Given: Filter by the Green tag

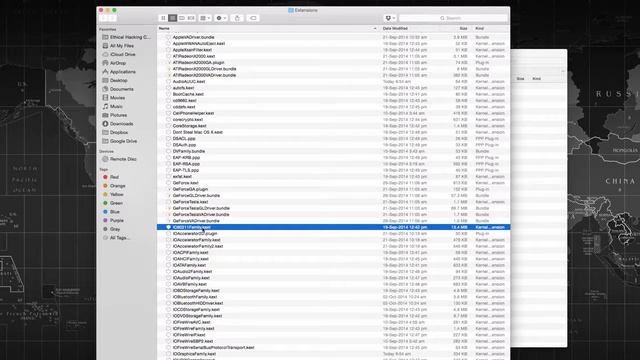Looking at the screenshot, I should coord(113,203).
